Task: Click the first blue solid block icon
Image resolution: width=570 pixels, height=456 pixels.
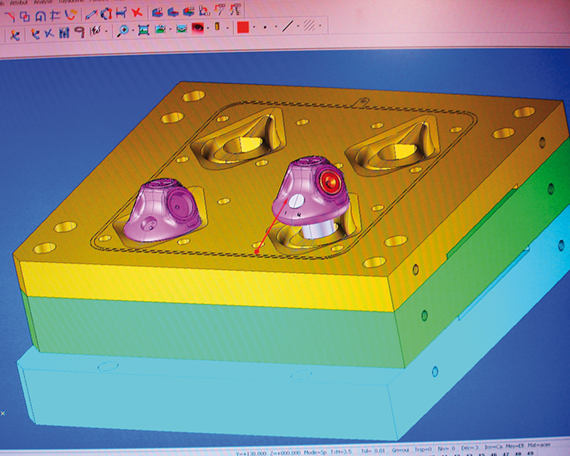Action: click(157, 12)
